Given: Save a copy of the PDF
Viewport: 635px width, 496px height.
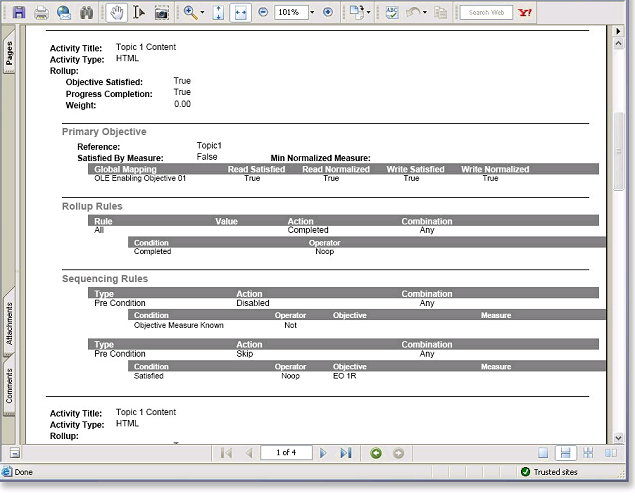Looking at the screenshot, I should (19, 12).
